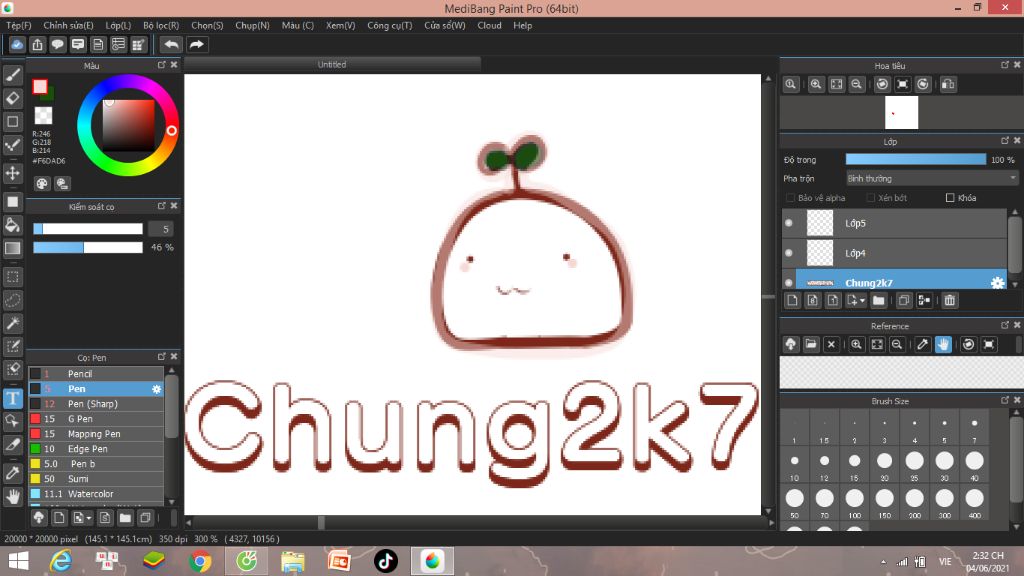This screenshot has width=1024, height=576.
Task: Click the cloud save toolbar icon
Action: point(17,44)
